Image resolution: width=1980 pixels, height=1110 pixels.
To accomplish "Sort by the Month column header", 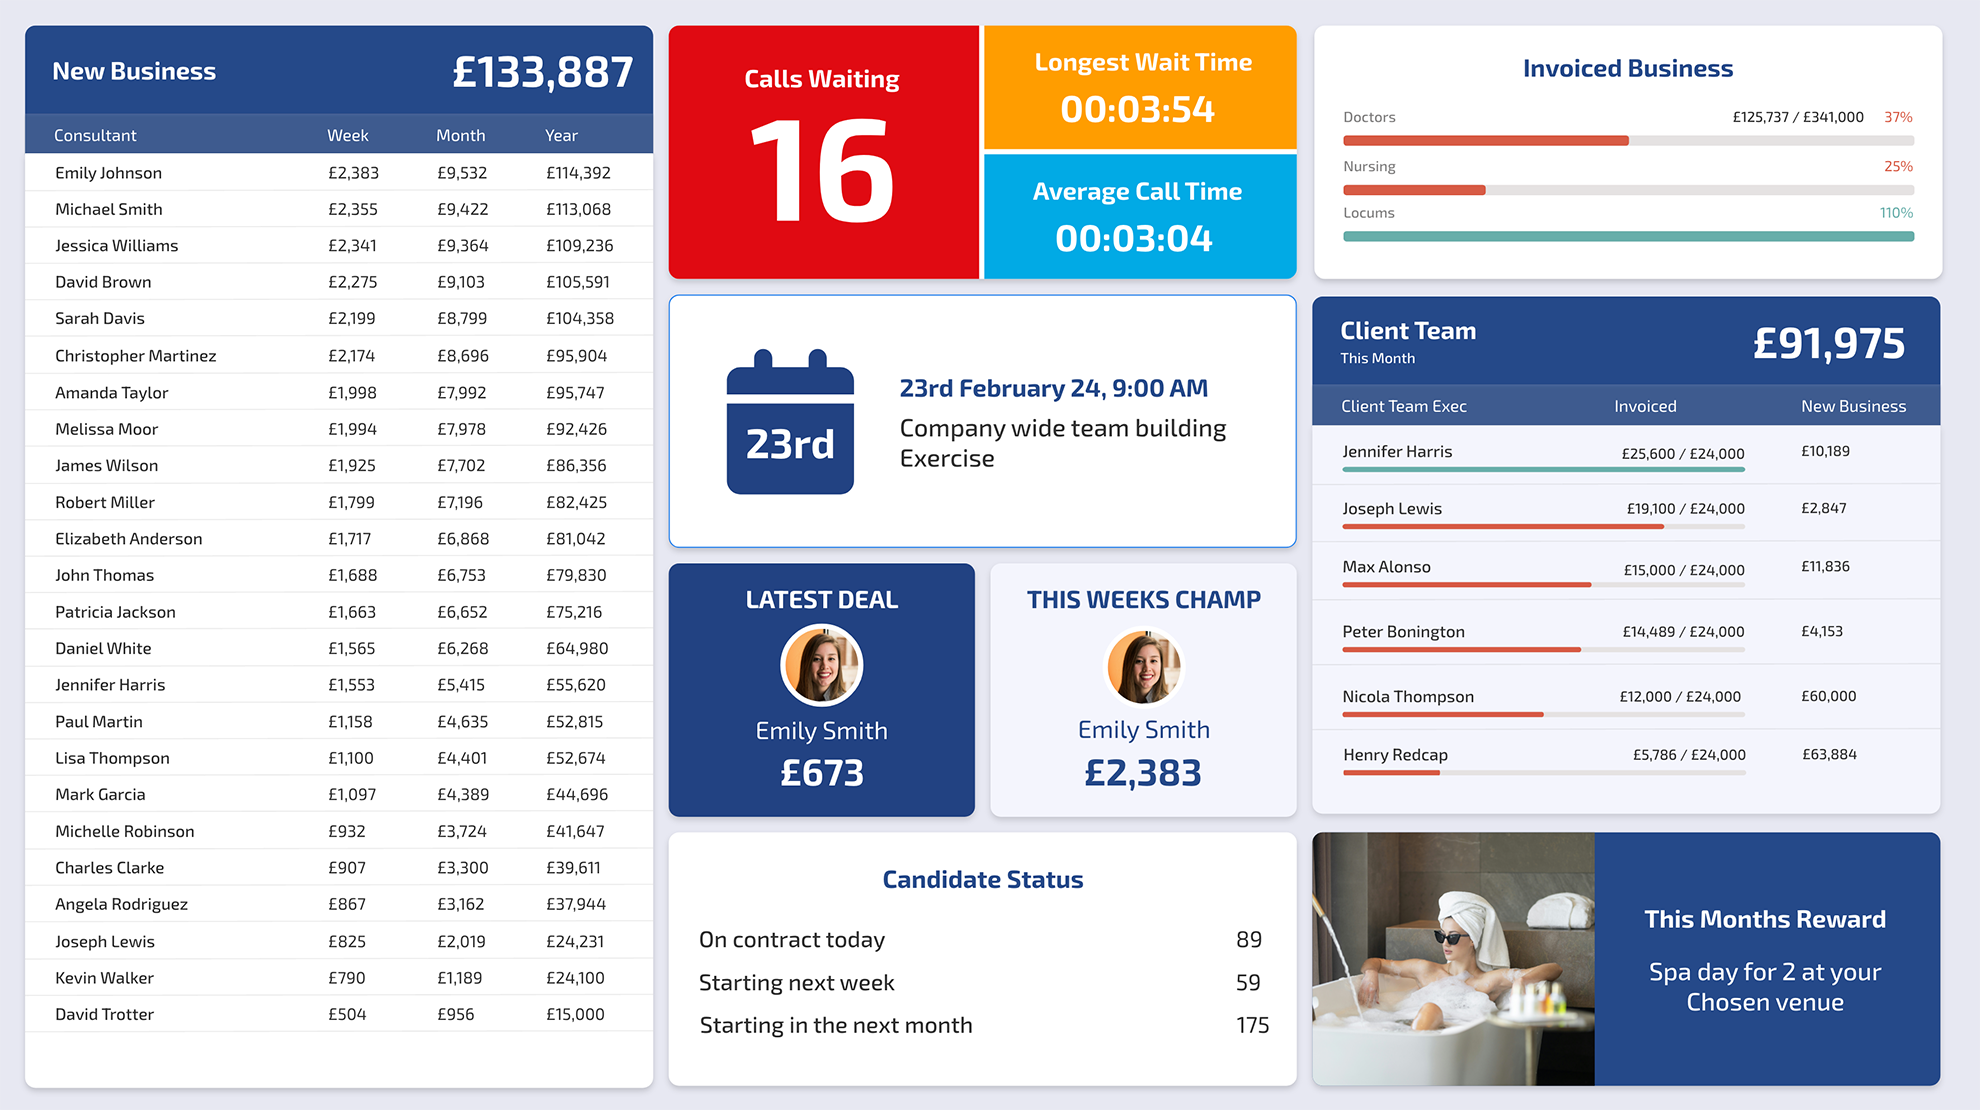I will (x=460, y=135).
